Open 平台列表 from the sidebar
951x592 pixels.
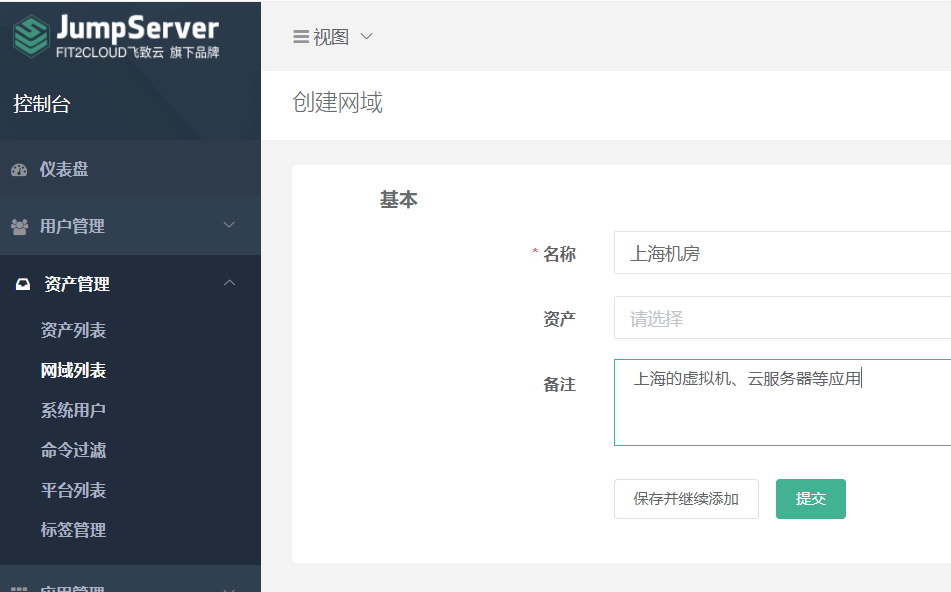click(x=73, y=490)
